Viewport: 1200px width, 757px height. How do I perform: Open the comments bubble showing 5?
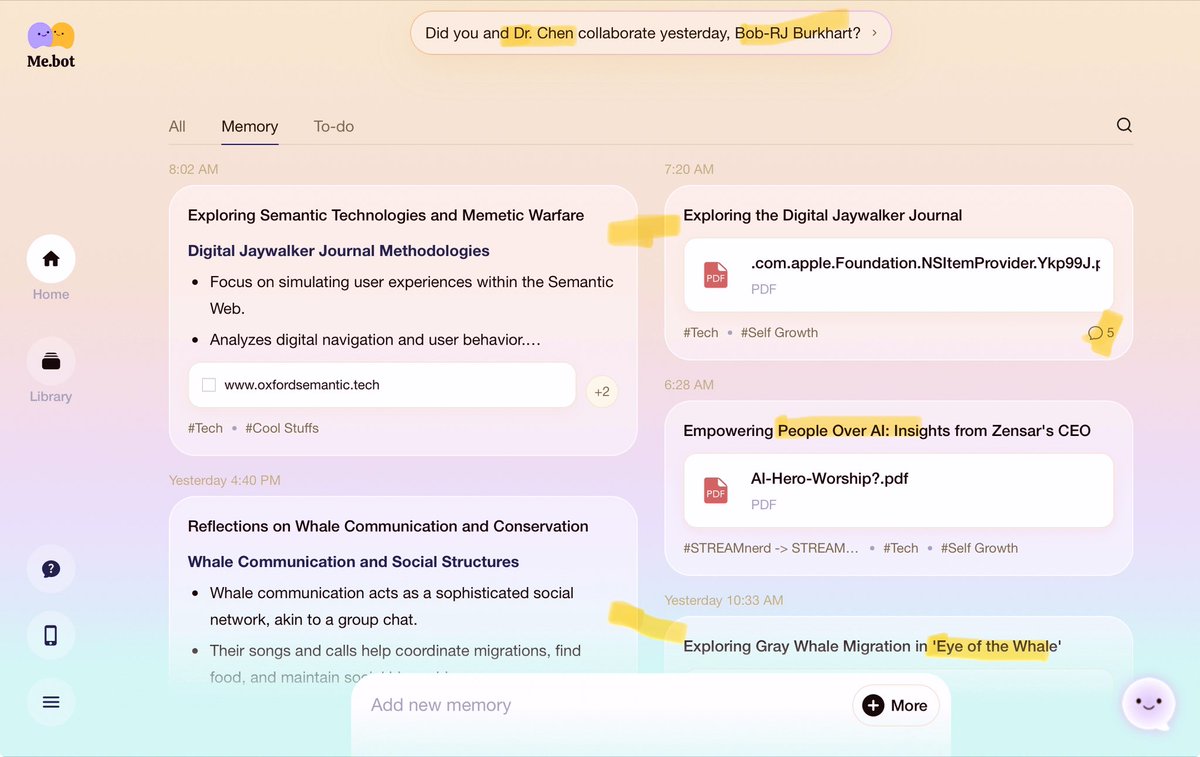1101,333
